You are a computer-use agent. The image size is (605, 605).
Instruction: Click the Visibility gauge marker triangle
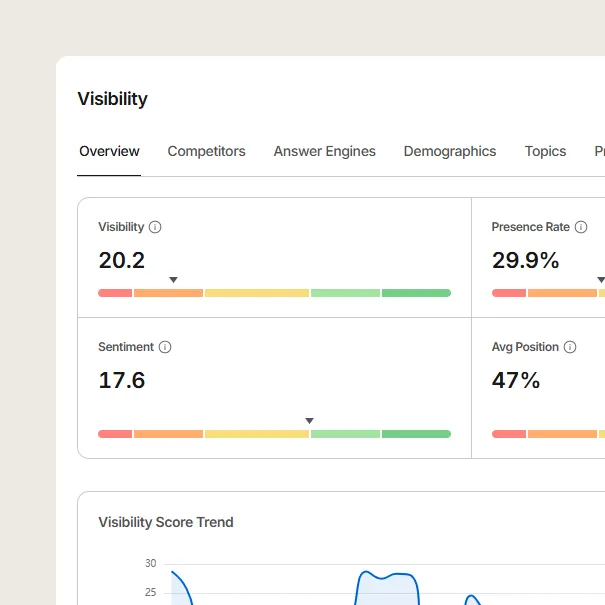click(174, 280)
